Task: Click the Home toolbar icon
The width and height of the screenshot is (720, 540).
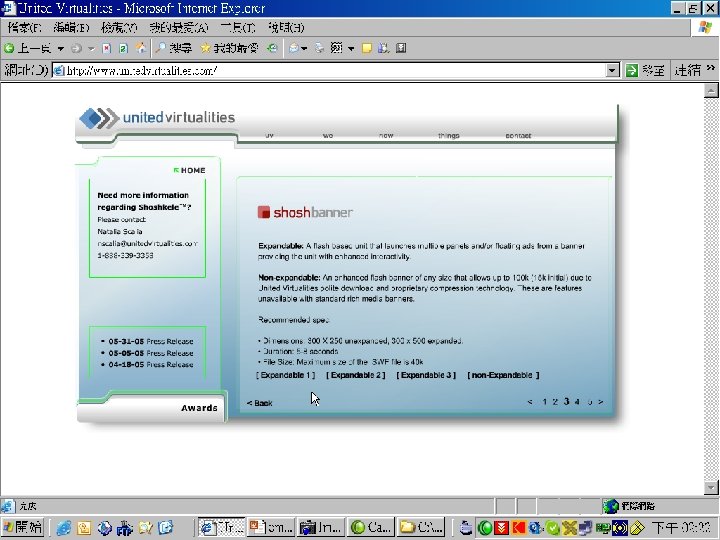Action: pyautogui.click(x=141, y=48)
